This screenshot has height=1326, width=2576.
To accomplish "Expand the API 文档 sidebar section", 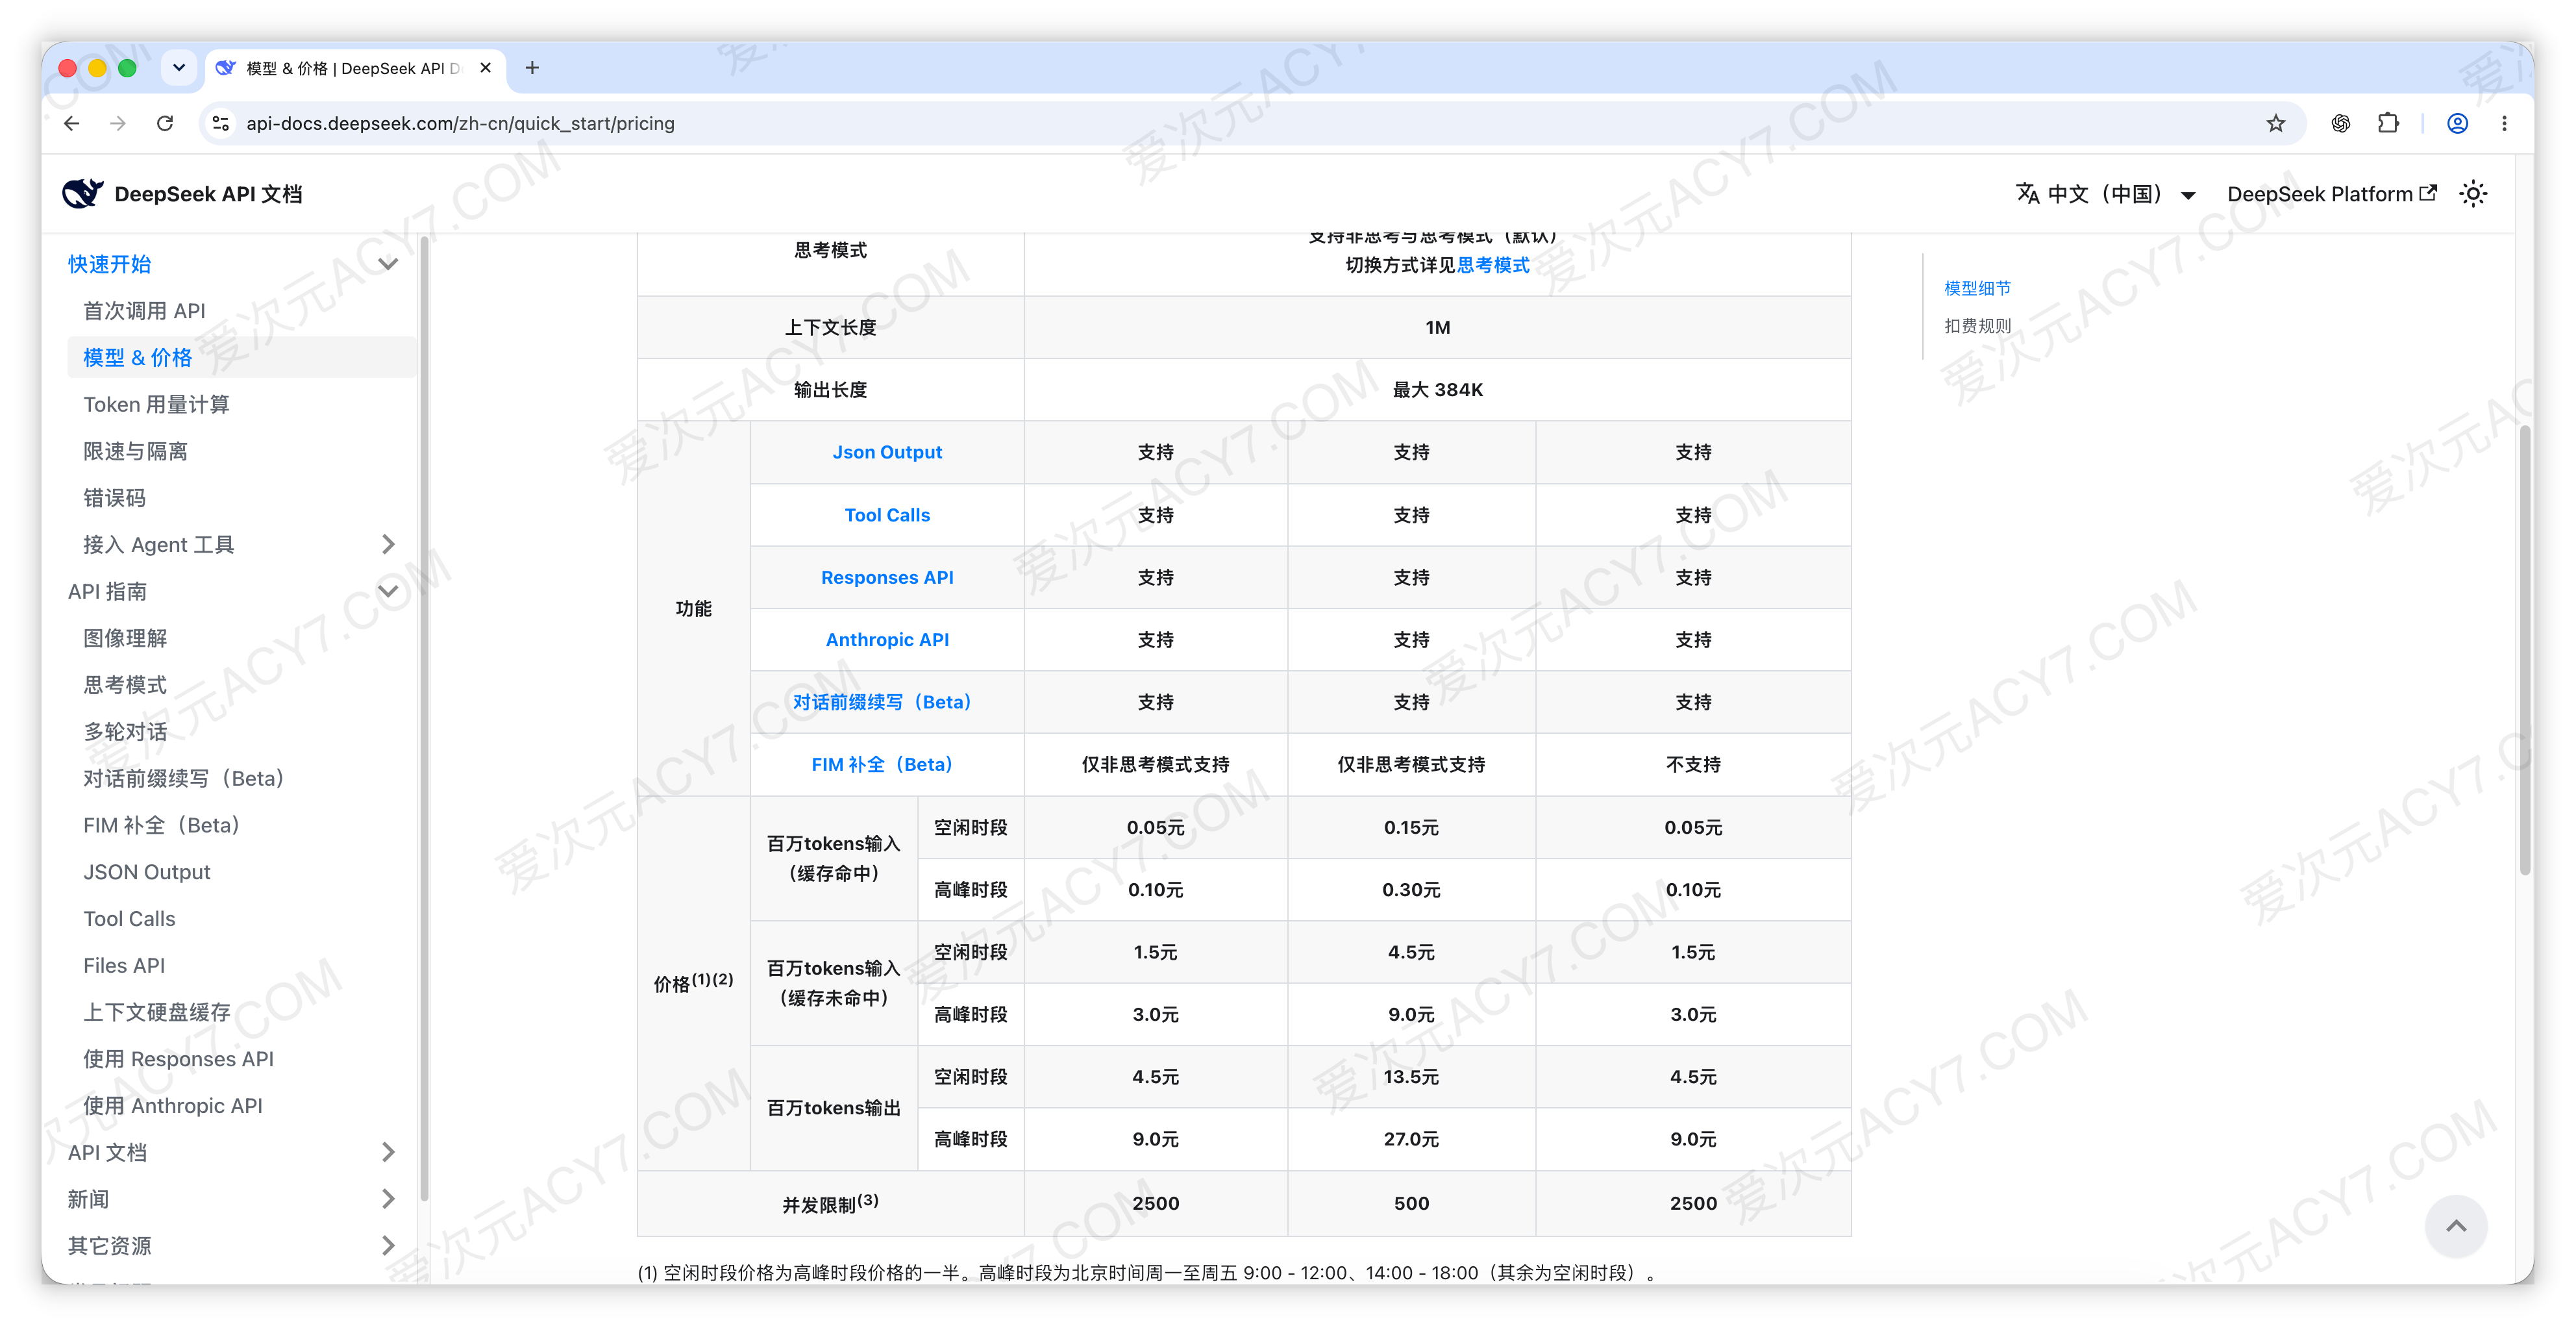I will (388, 1152).
